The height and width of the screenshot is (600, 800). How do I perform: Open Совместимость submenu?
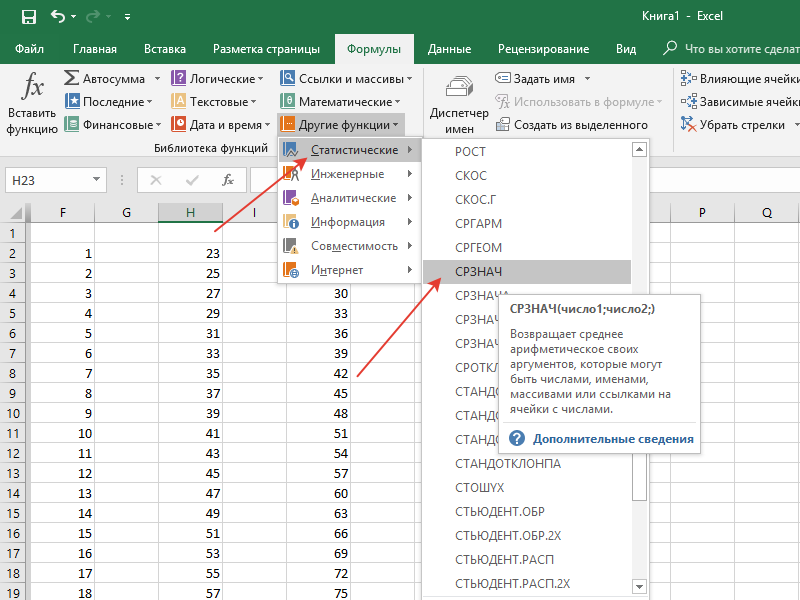click(349, 246)
